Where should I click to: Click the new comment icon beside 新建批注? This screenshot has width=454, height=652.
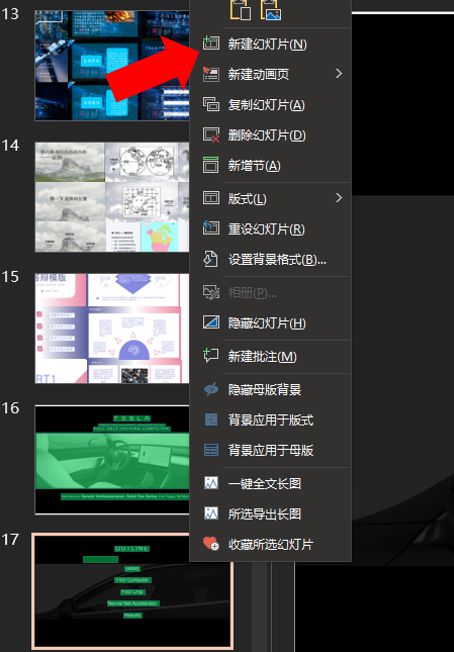(211, 356)
